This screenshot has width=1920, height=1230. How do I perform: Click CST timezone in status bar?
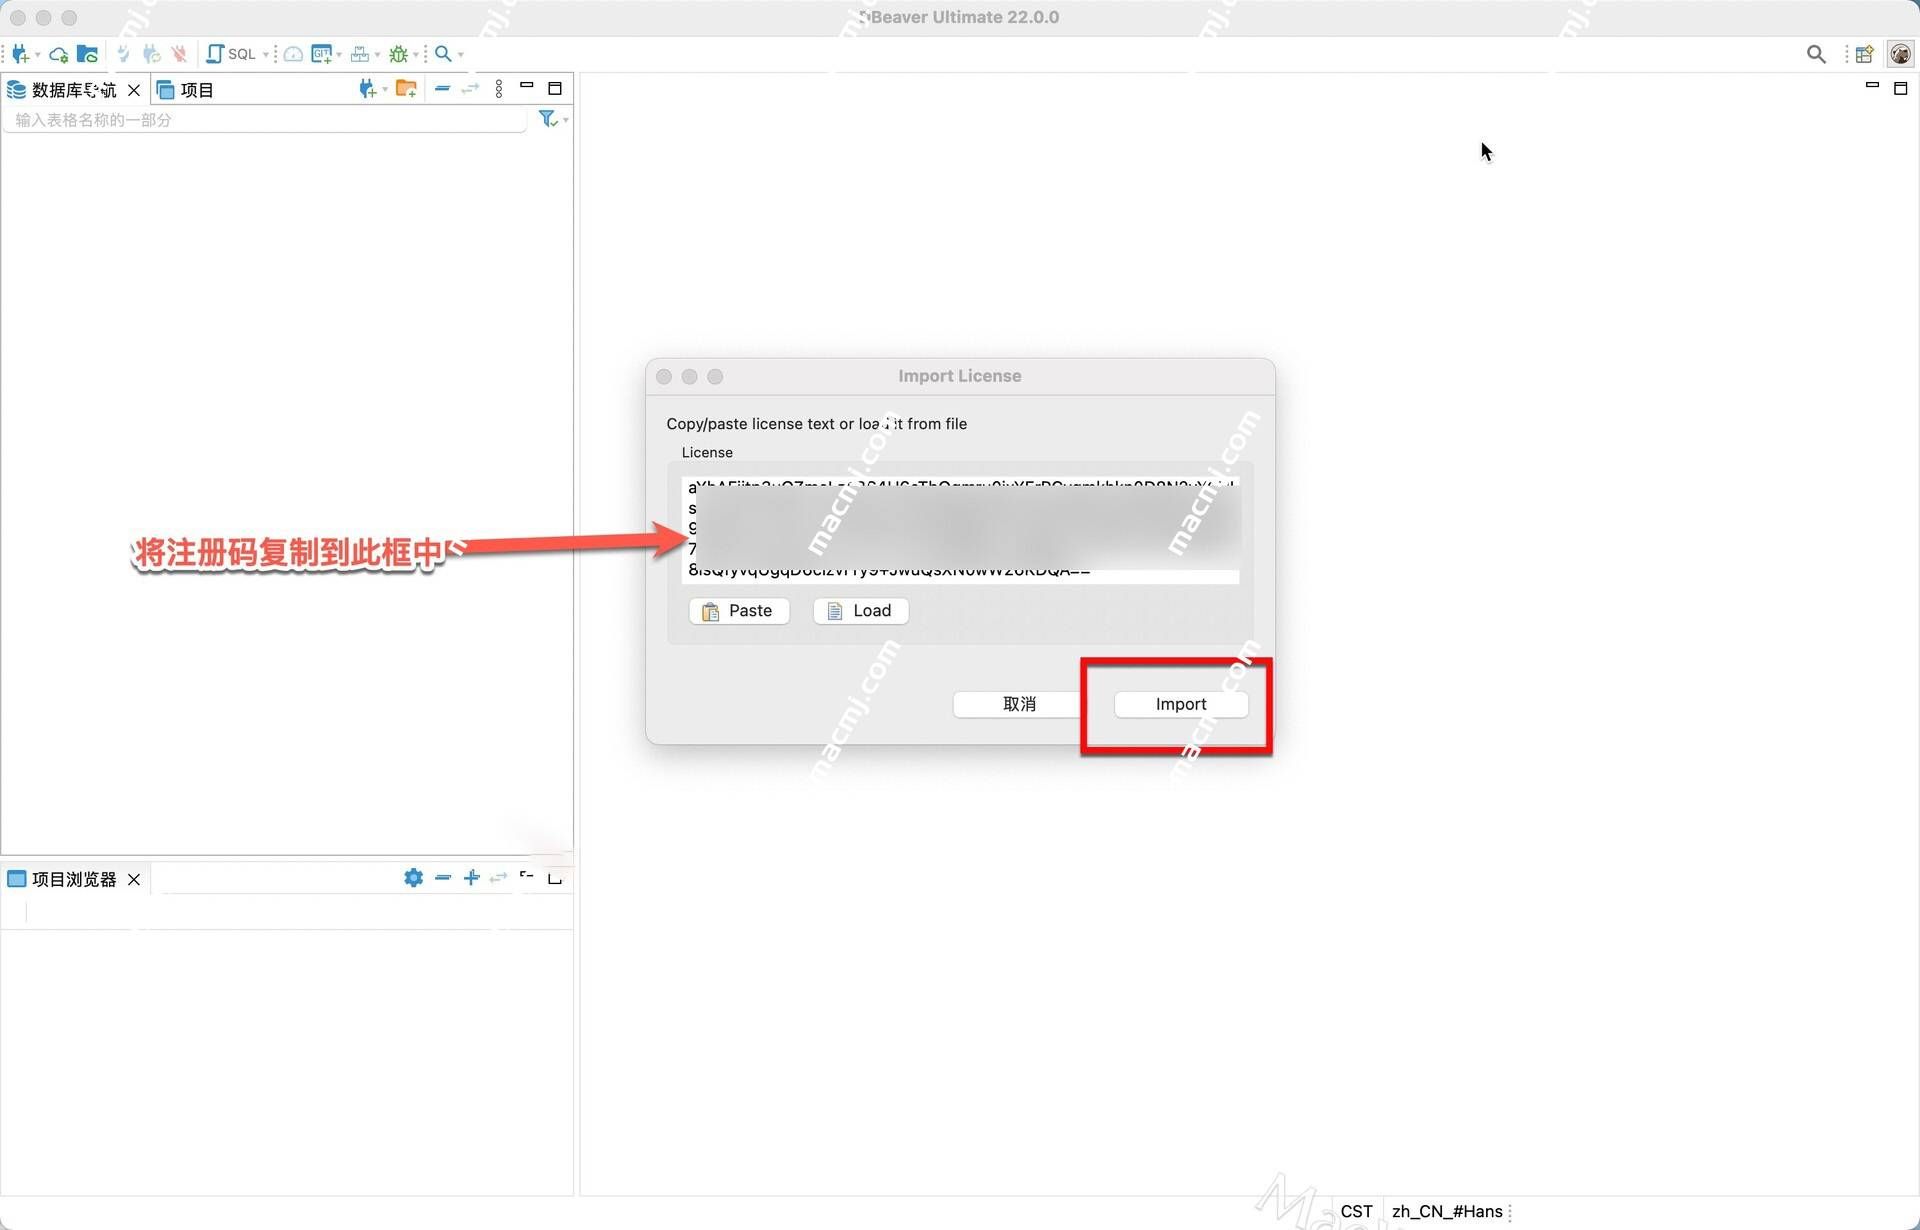coord(1356,1211)
